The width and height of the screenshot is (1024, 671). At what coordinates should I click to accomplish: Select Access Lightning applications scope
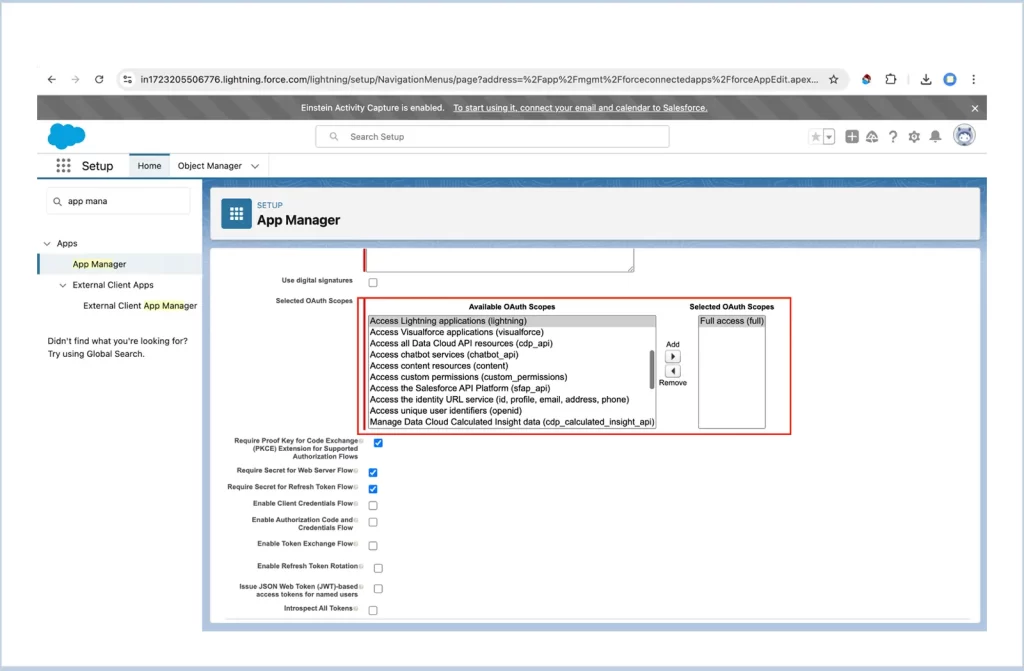tap(512, 321)
